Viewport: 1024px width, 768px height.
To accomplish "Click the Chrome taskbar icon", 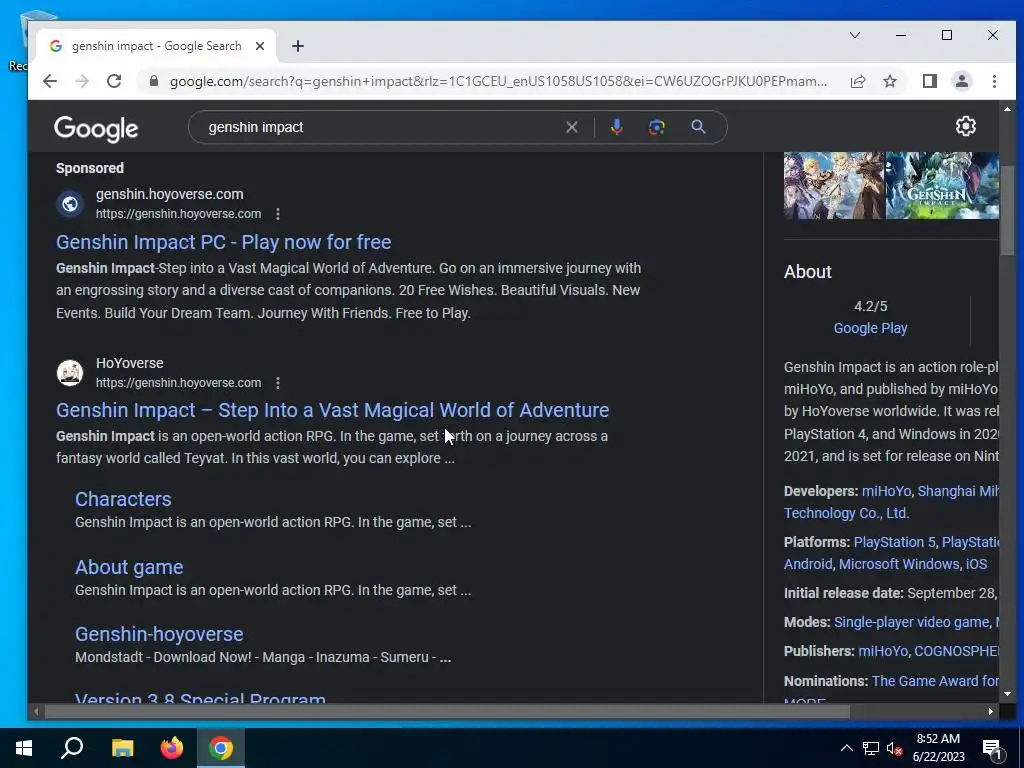I will pos(221,748).
